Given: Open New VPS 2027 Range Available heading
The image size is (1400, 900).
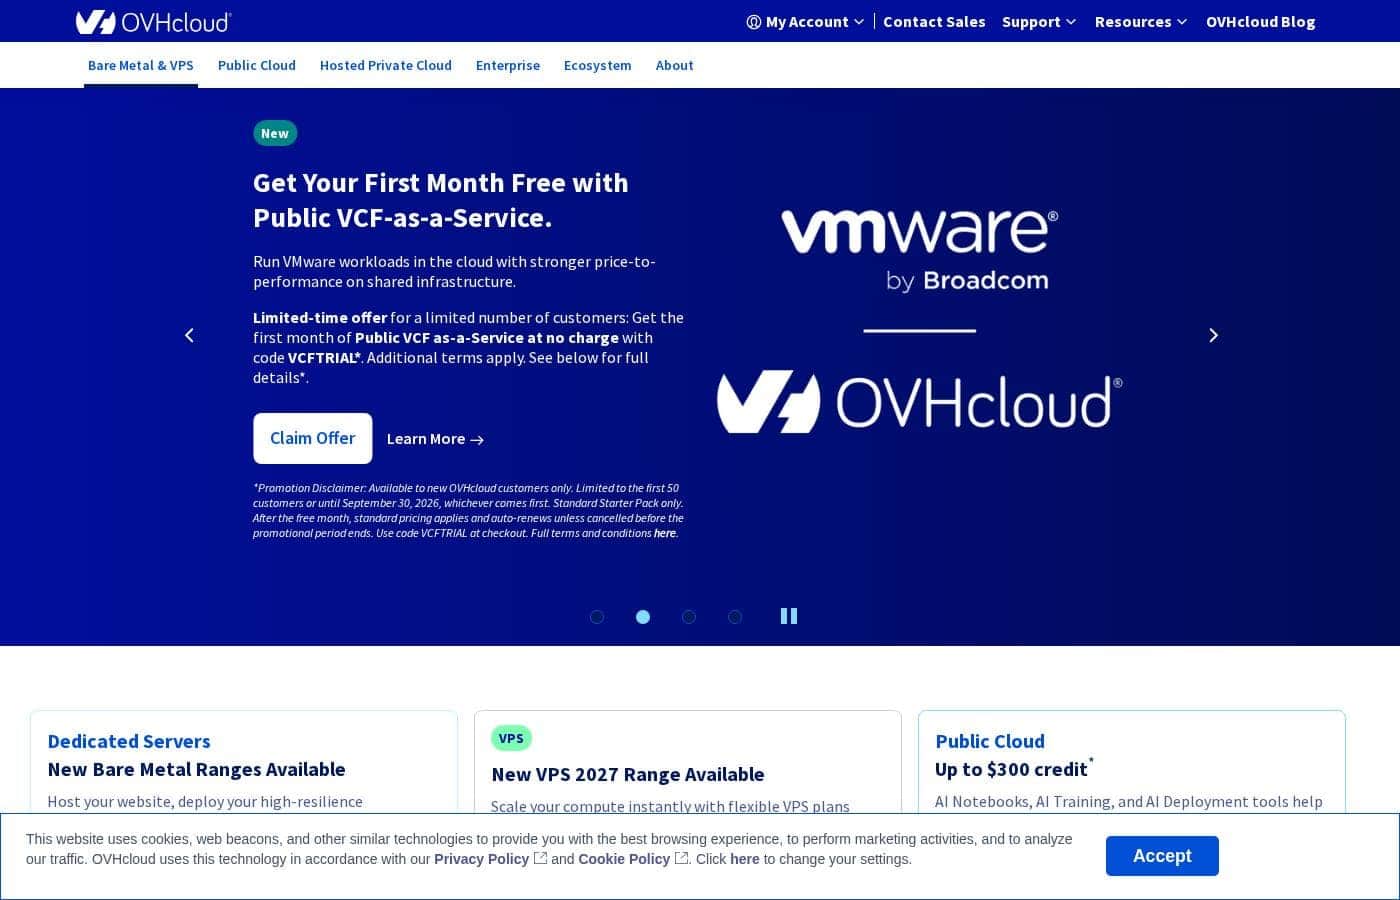Looking at the screenshot, I should click(x=628, y=774).
